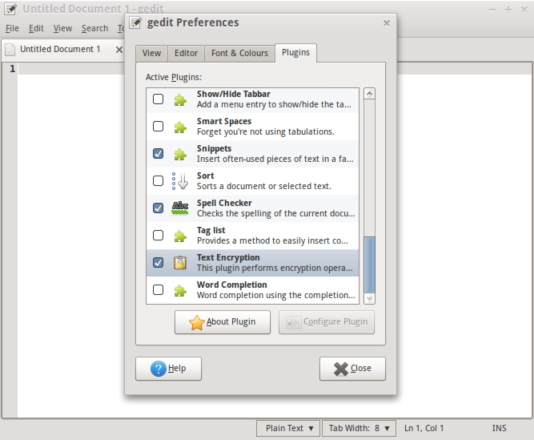Select the Tag list plugin name

[x=211, y=231]
